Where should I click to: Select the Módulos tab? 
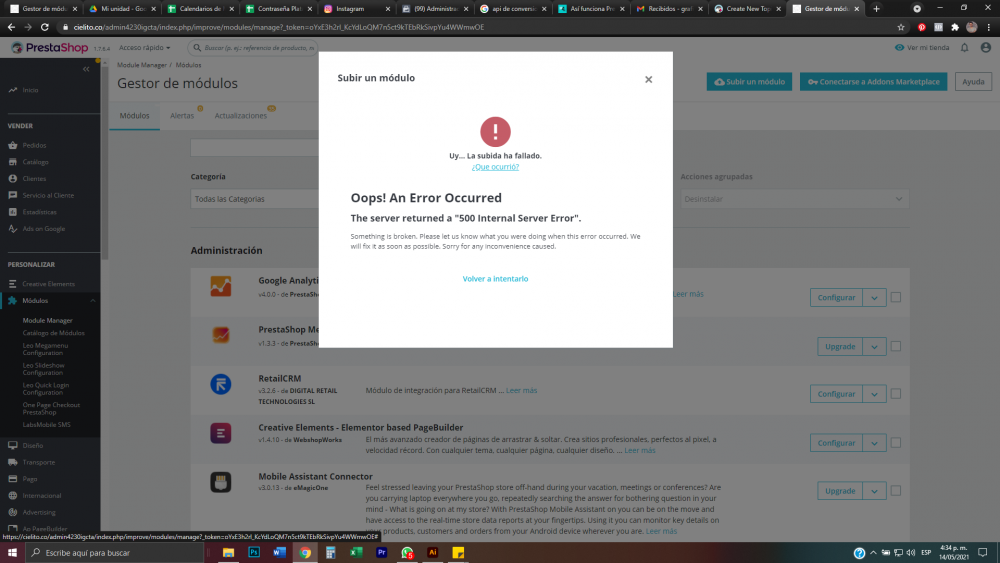(x=135, y=115)
